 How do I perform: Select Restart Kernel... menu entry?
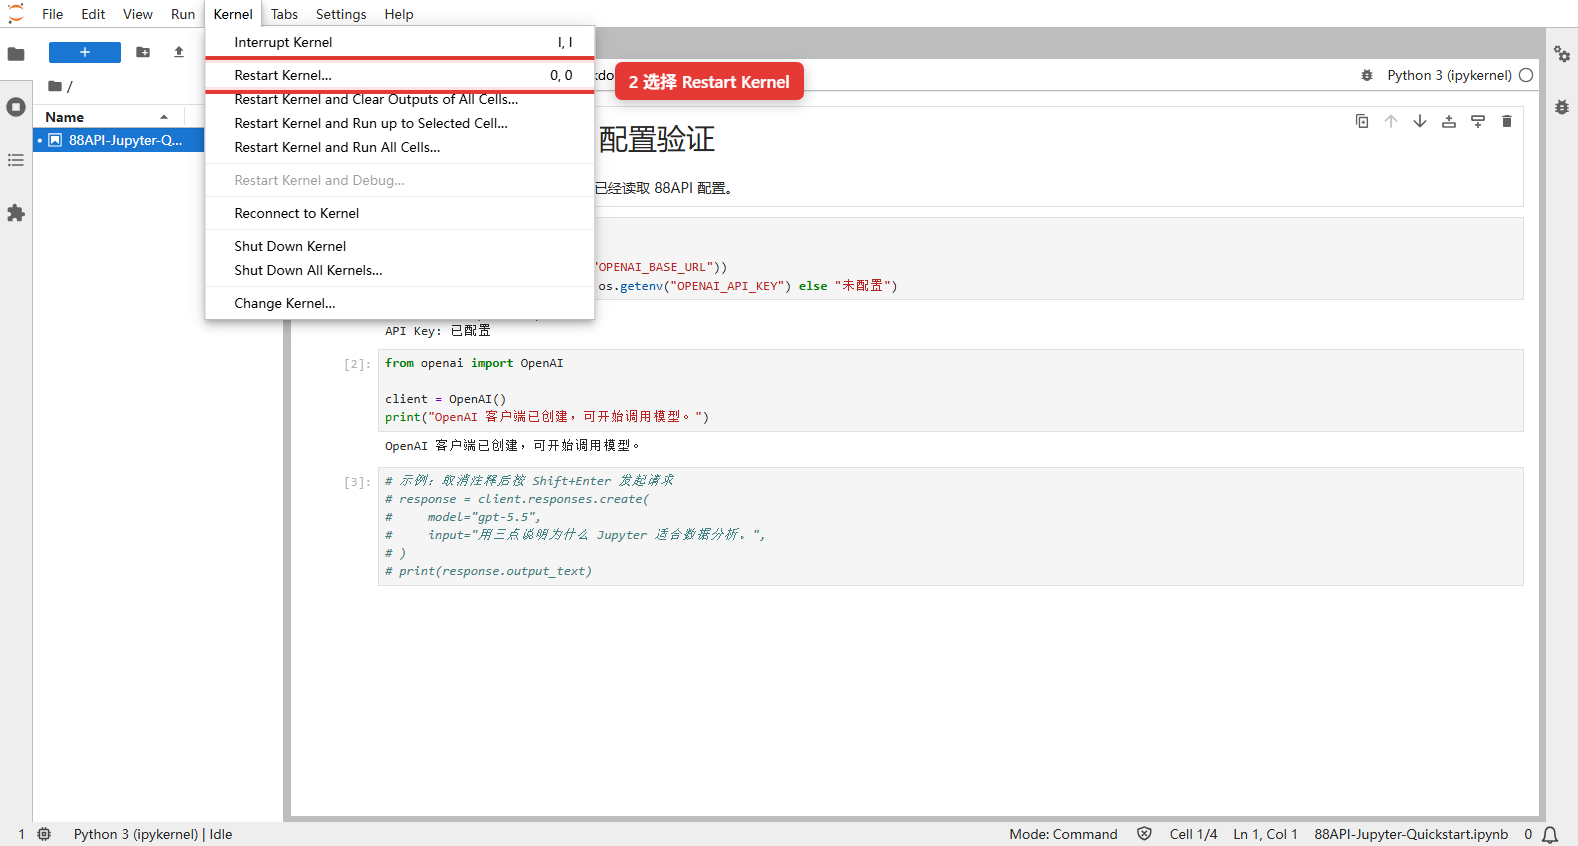pos(400,75)
